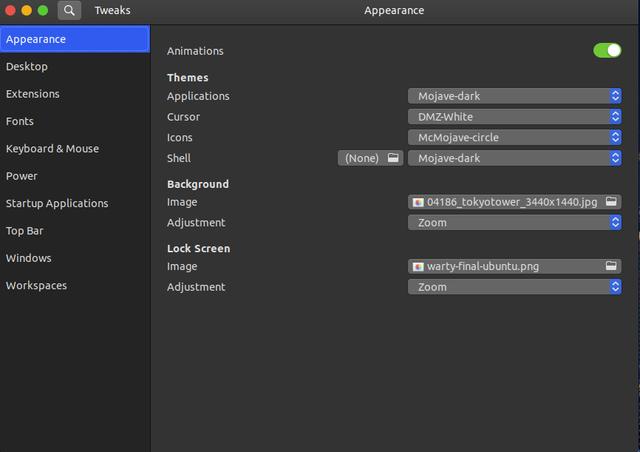Click the Background section heading
The height and width of the screenshot is (452, 640).
198,184
